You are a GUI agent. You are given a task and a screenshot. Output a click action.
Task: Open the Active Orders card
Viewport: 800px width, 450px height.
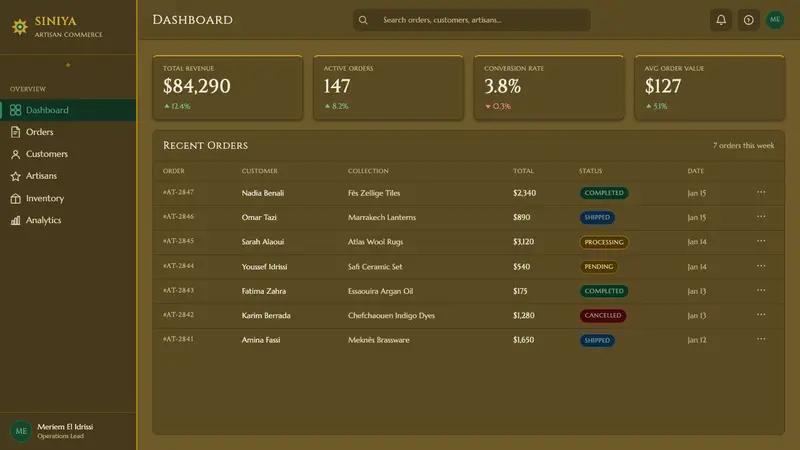click(x=388, y=88)
